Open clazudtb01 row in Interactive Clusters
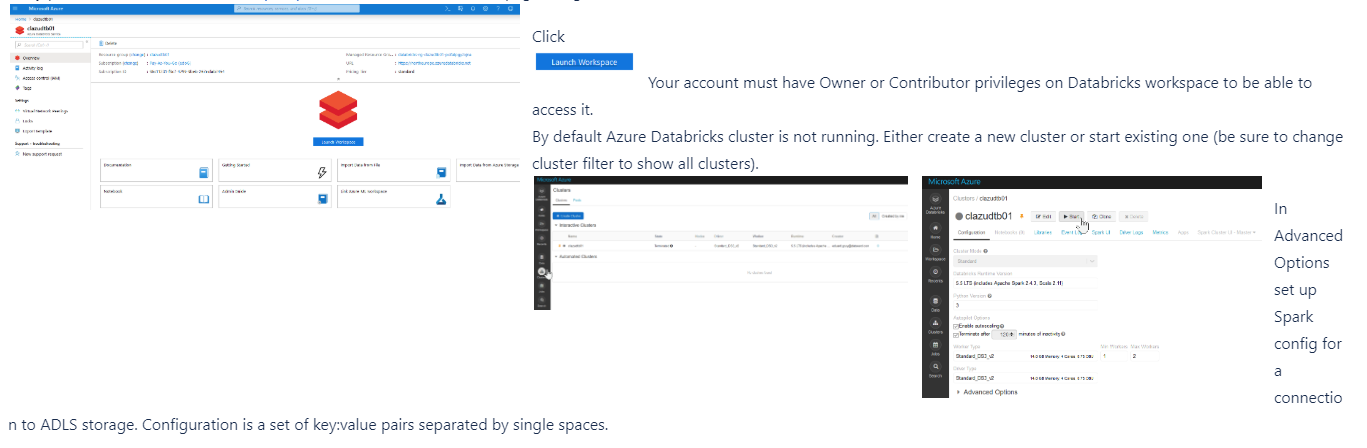 point(730,246)
